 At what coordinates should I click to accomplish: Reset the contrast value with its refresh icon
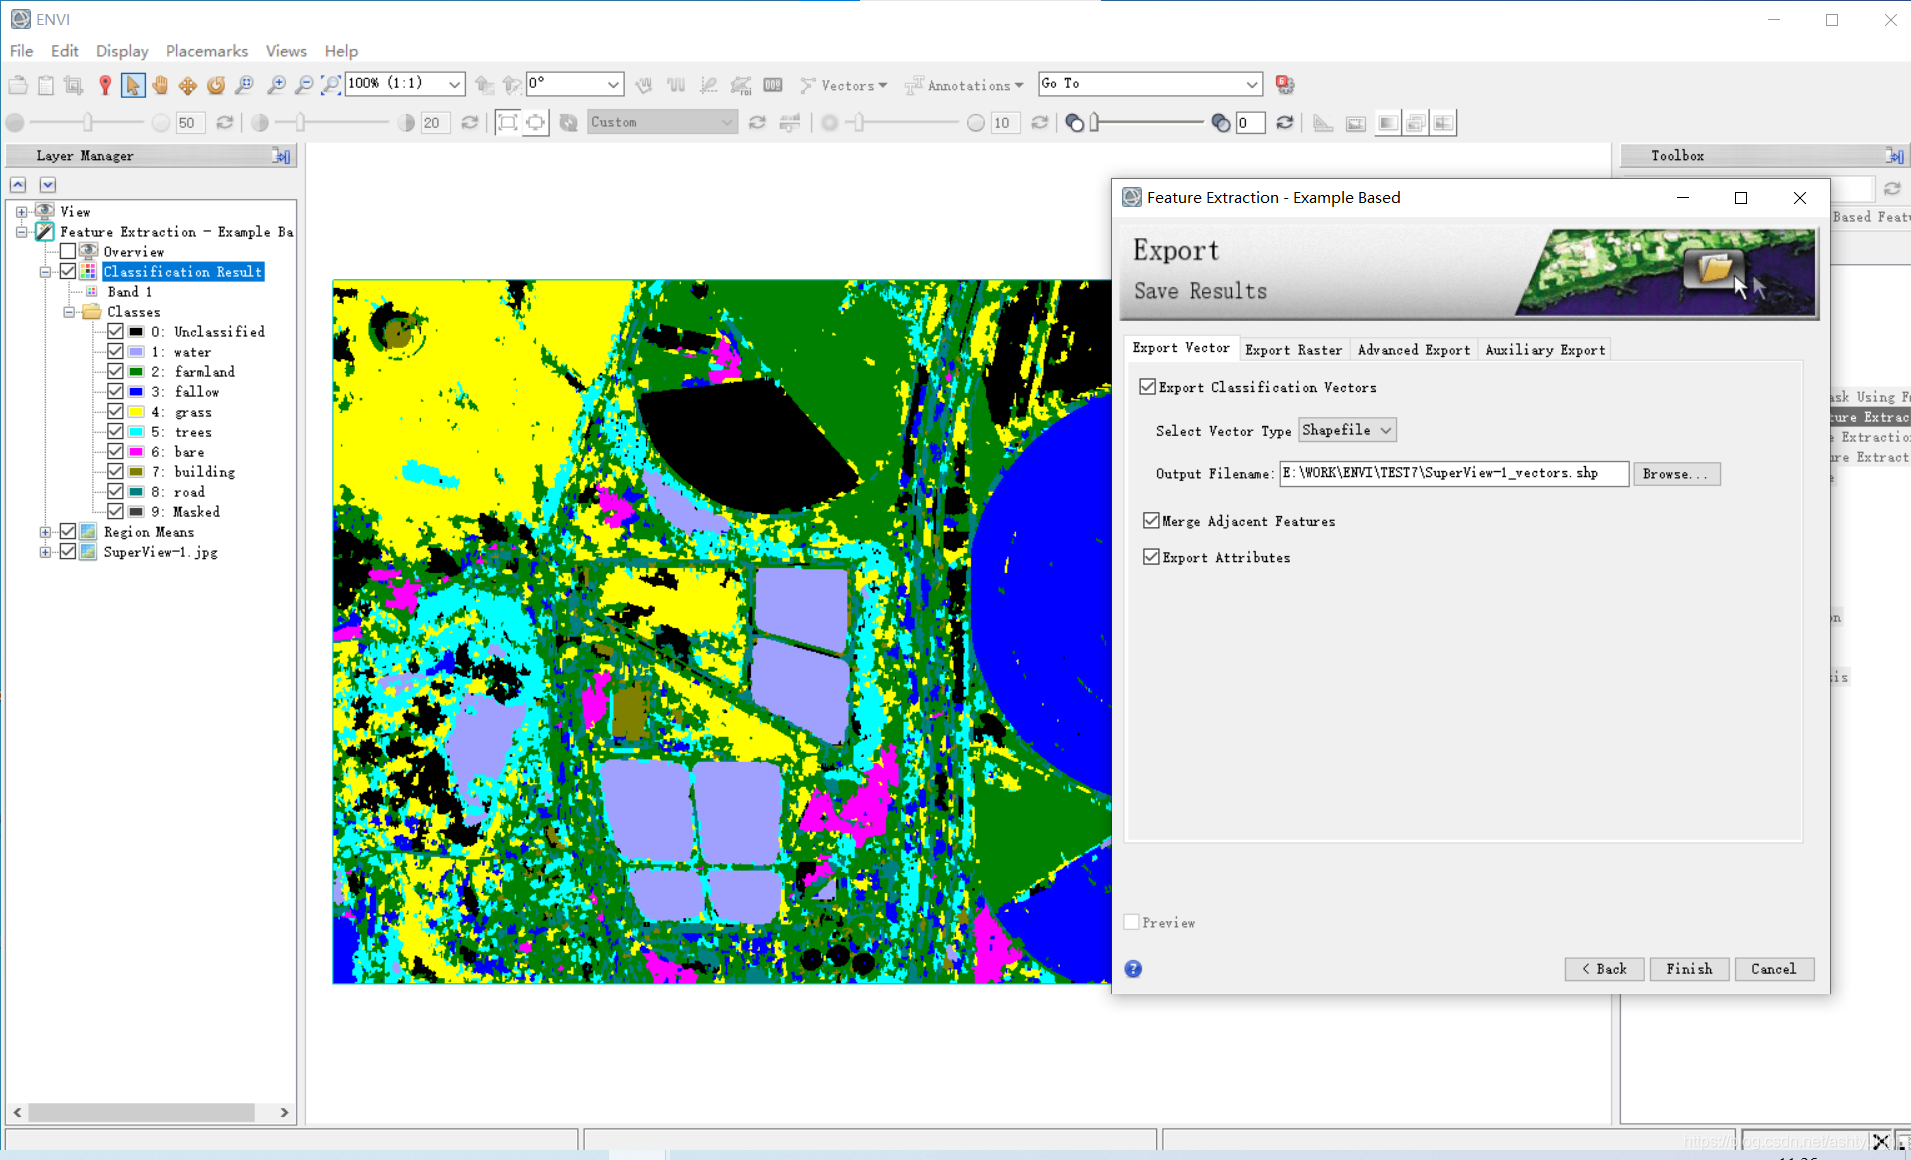470,122
